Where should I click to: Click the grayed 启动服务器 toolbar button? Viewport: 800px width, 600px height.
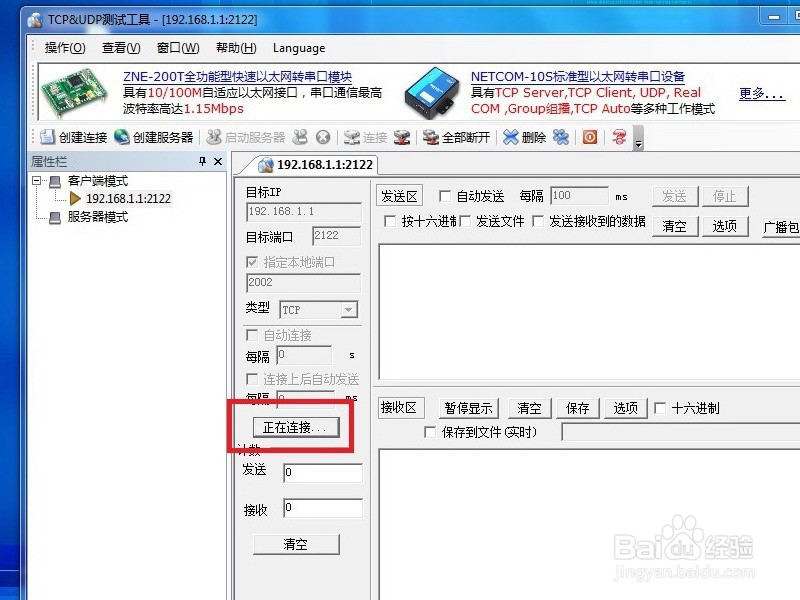[x=246, y=137]
